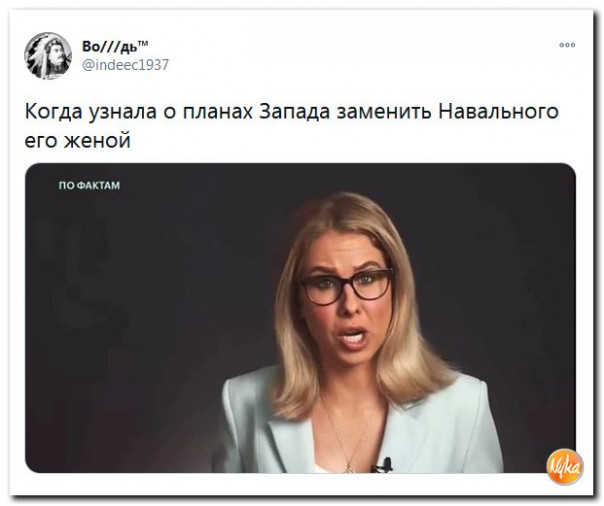Click the Indian chief profile avatar

pyautogui.click(x=48, y=55)
